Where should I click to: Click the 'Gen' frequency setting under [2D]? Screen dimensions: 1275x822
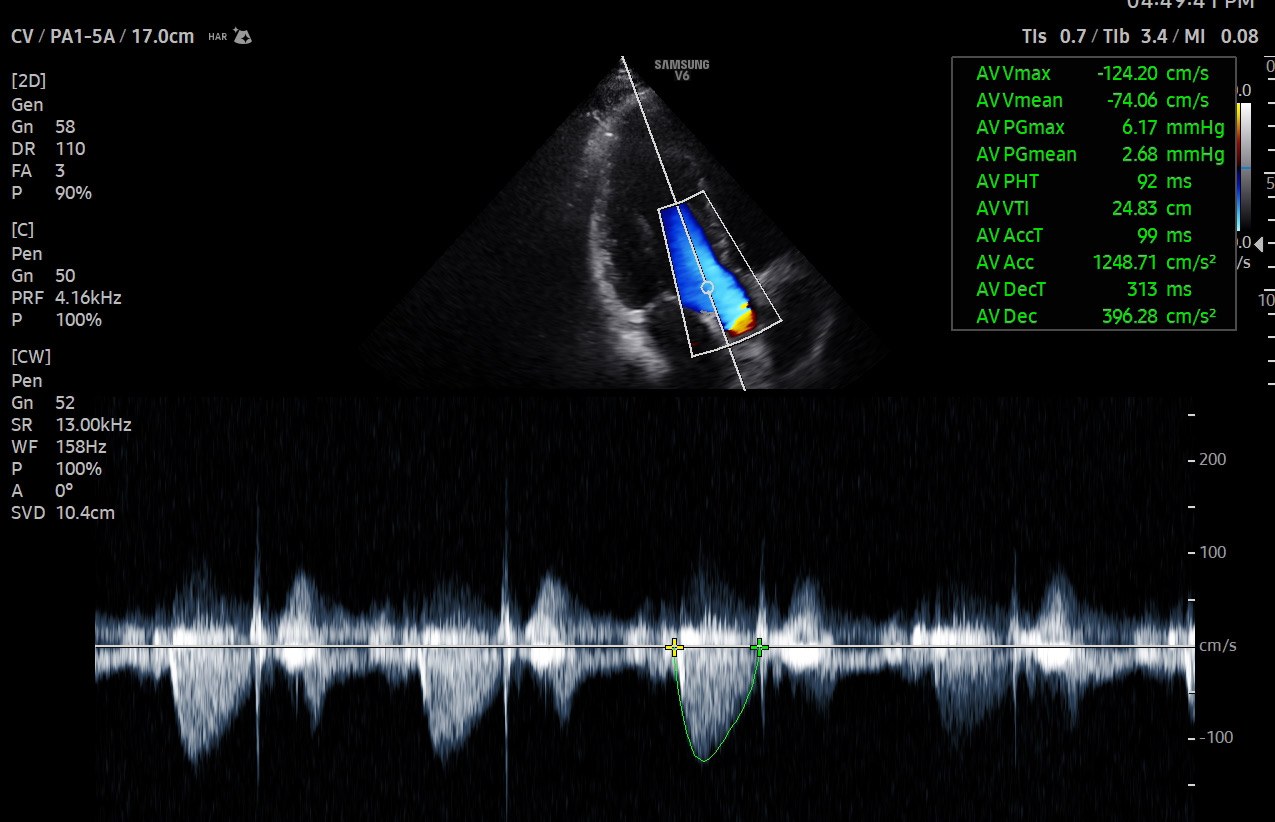point(25,104)
